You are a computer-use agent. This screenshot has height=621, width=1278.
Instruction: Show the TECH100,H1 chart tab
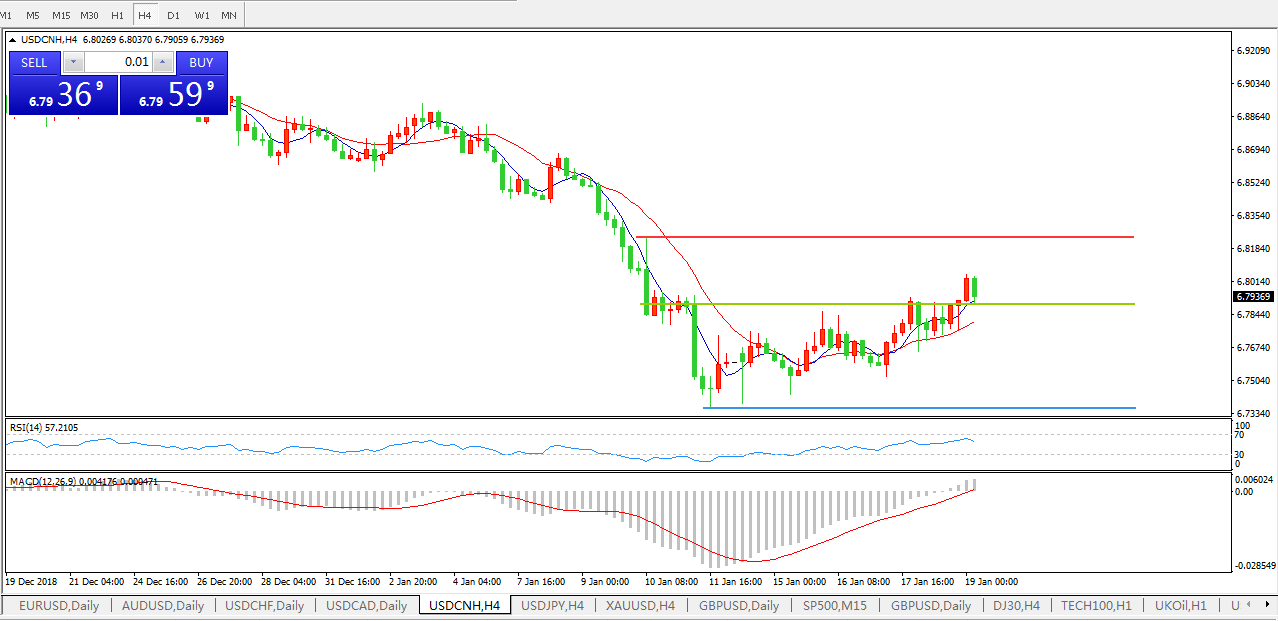[x=1096, y=605]
